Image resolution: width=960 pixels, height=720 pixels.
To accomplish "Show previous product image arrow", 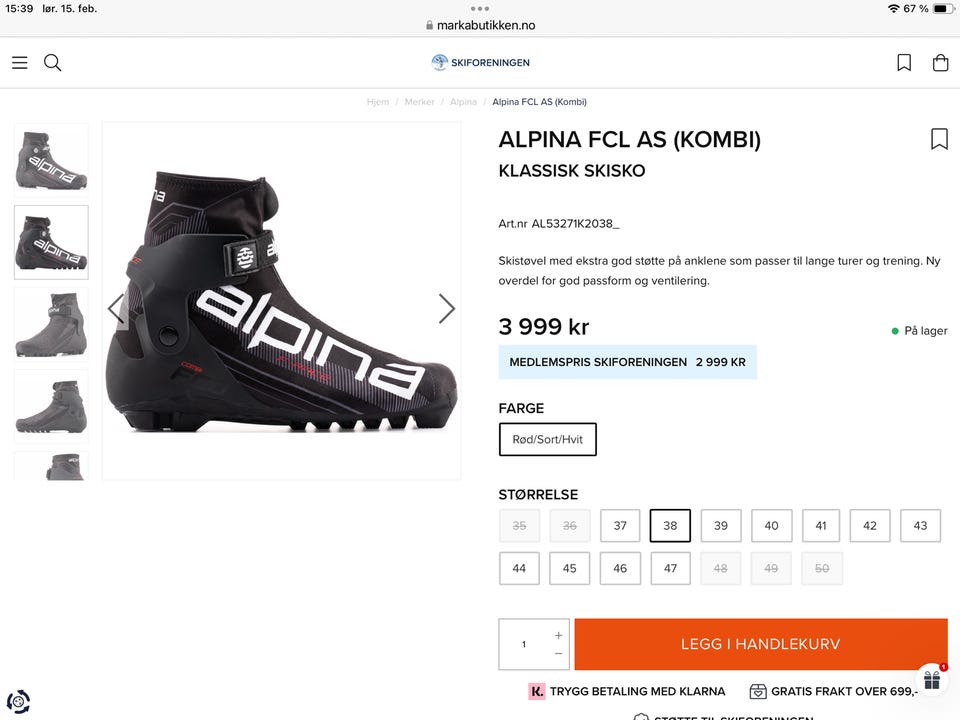I will (117, 308).
